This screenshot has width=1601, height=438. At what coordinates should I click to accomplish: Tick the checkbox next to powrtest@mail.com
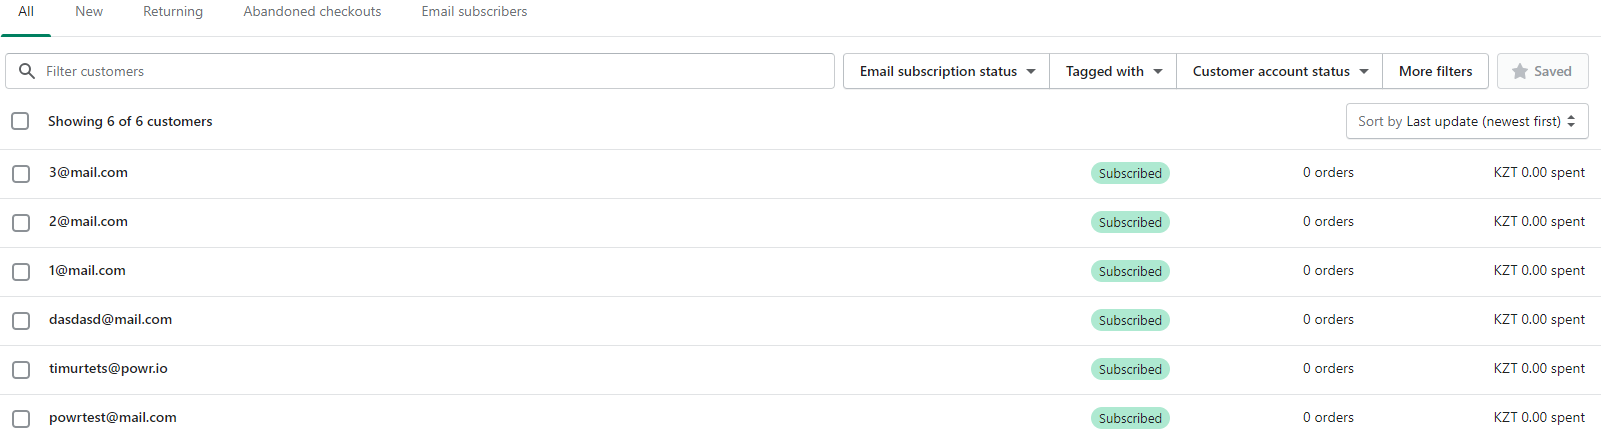click(21, 418)
